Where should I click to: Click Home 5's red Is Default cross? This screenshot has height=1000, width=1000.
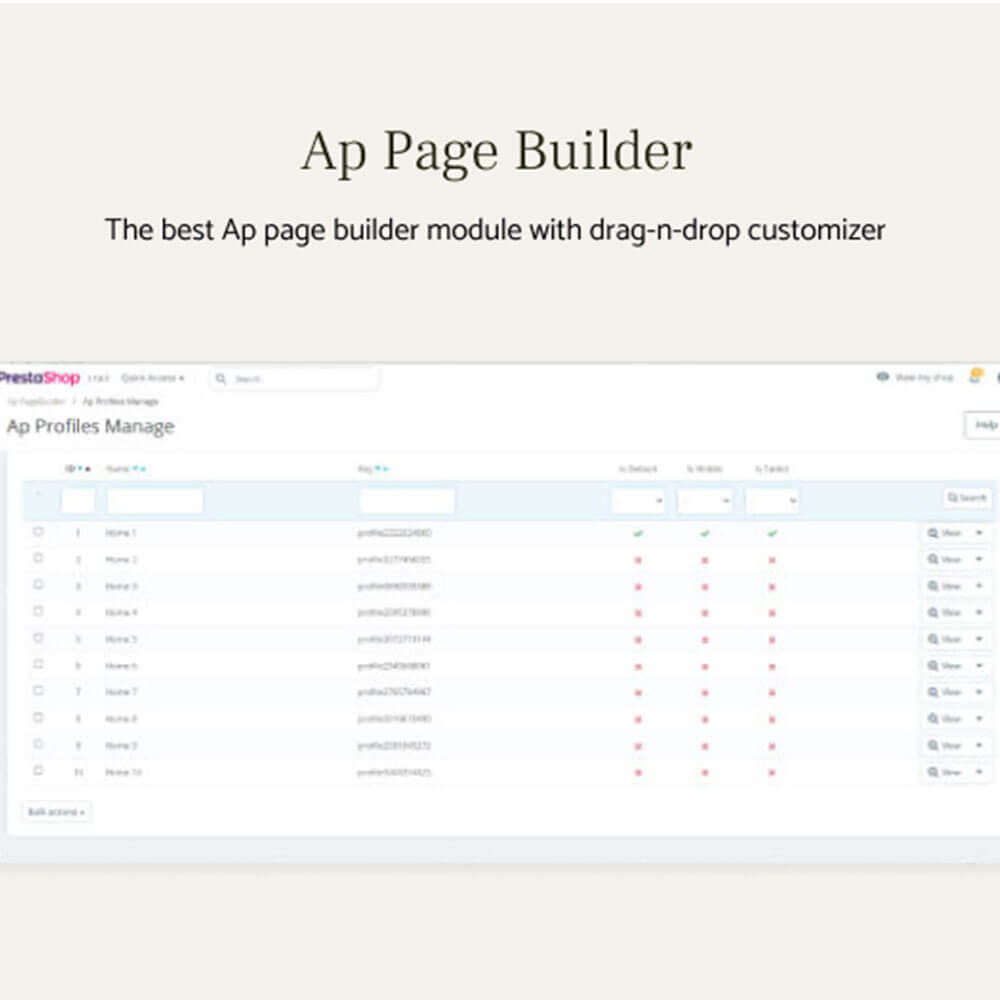tap(638, 640)
